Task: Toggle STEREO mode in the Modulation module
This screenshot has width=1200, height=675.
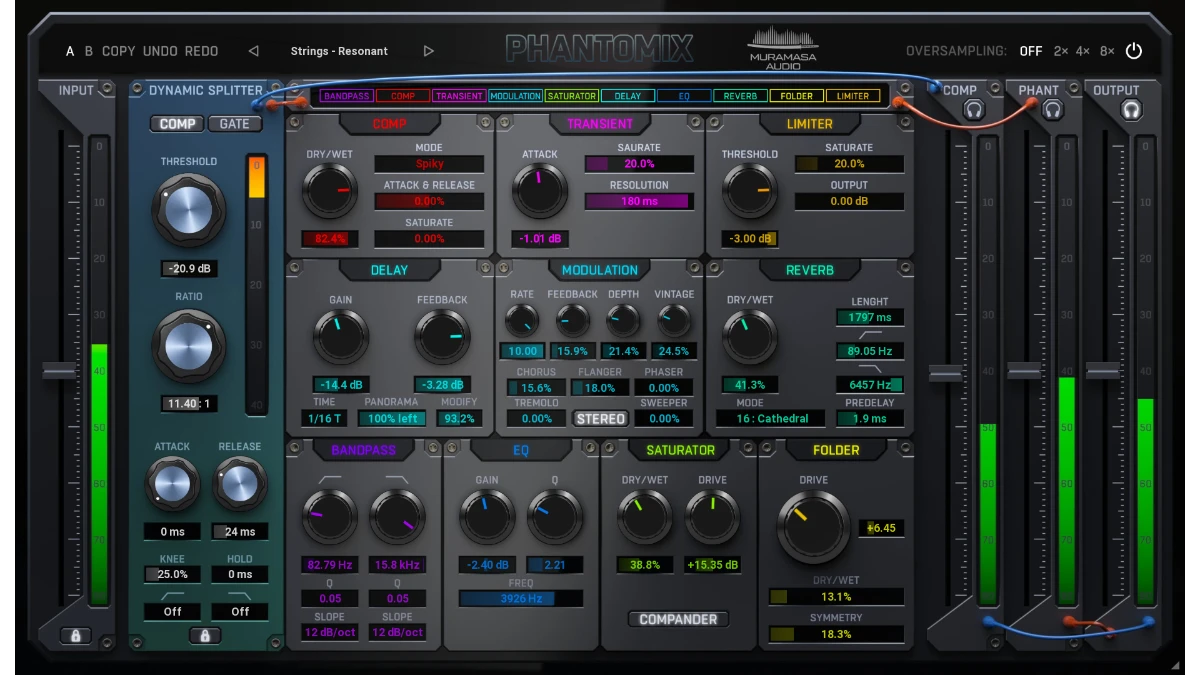Action: tap(600, 418)
